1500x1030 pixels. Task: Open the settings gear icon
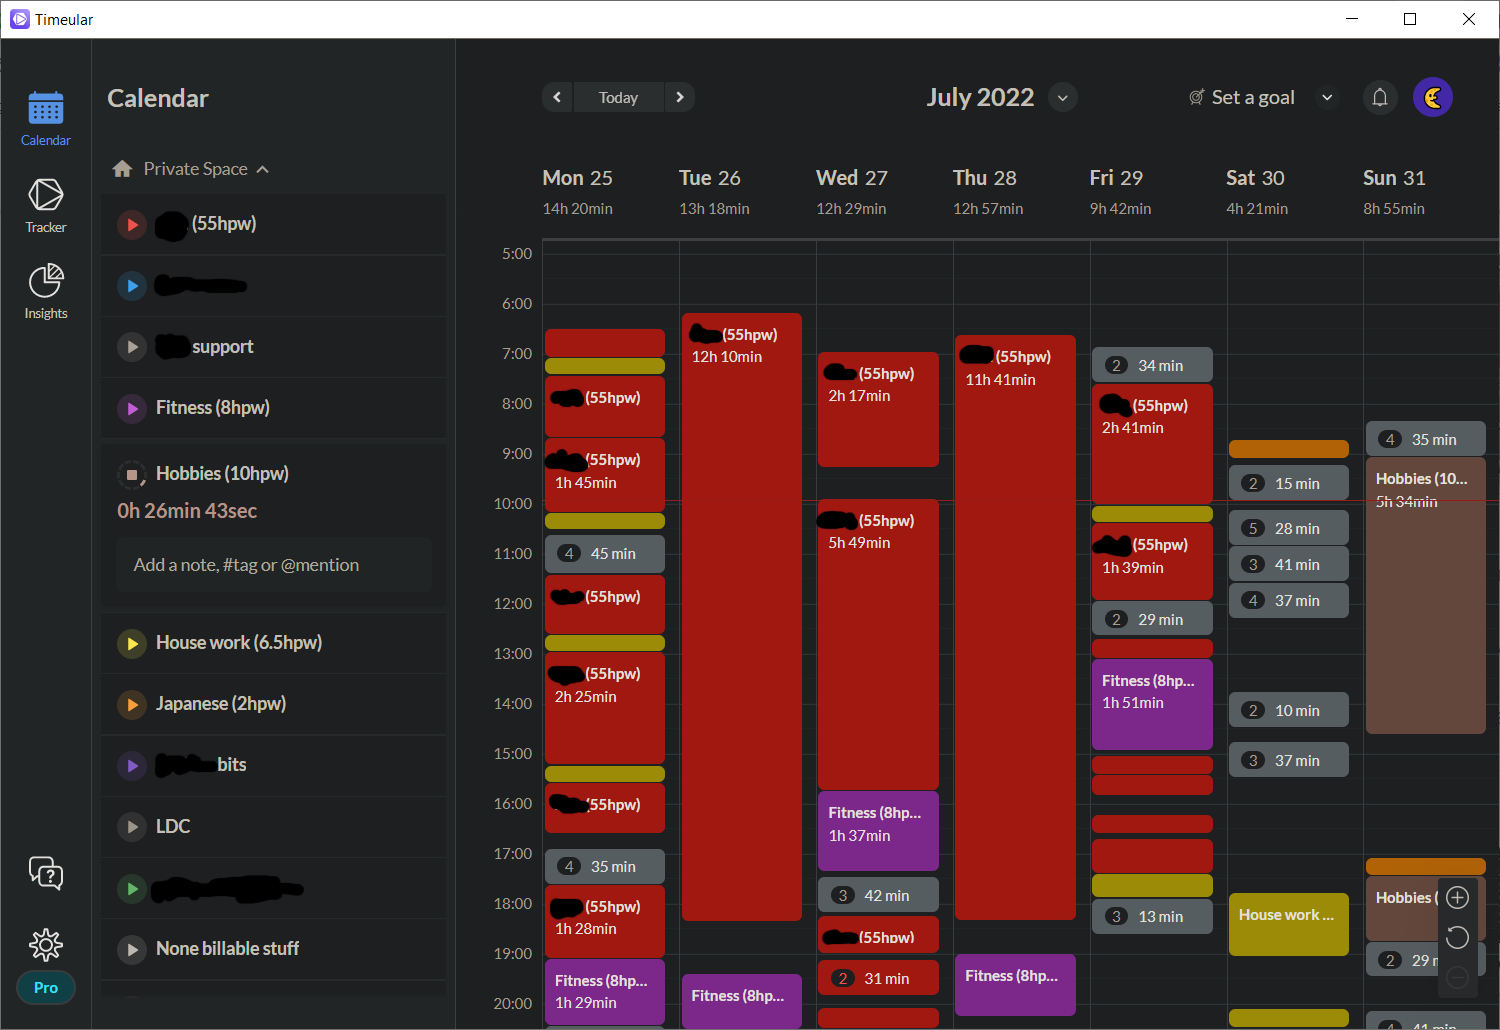tap(46, 944)
